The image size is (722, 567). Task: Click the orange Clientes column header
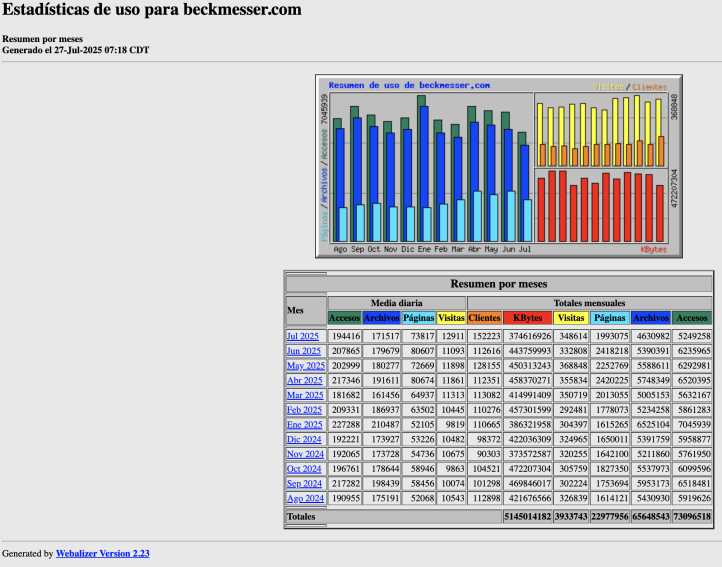click(484, 318)
